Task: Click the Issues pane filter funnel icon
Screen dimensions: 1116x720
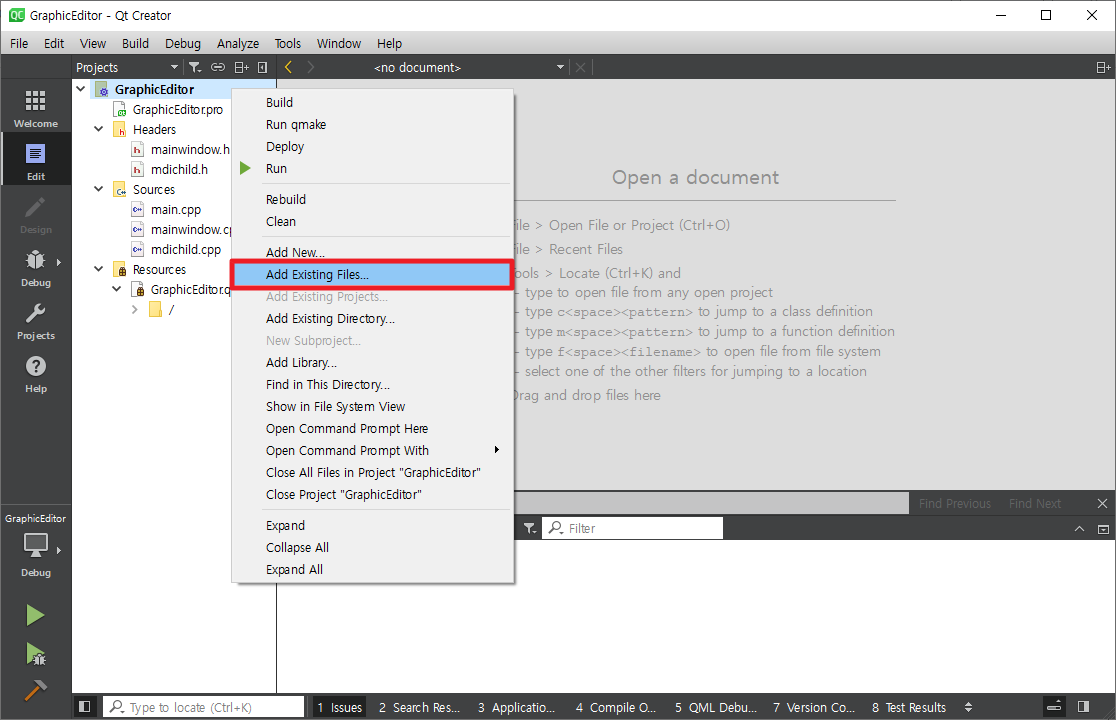Action: tap(530, 528)
